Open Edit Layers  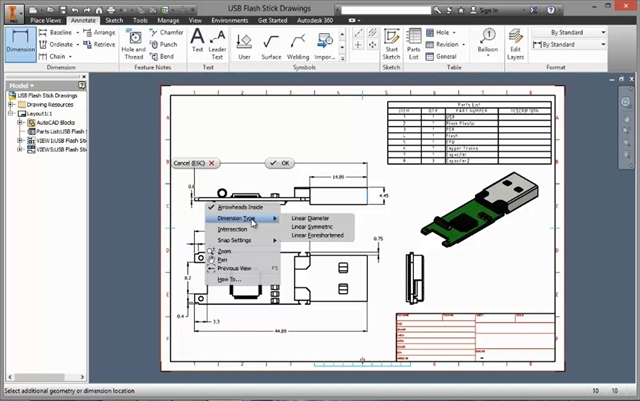tap(516, 45)
